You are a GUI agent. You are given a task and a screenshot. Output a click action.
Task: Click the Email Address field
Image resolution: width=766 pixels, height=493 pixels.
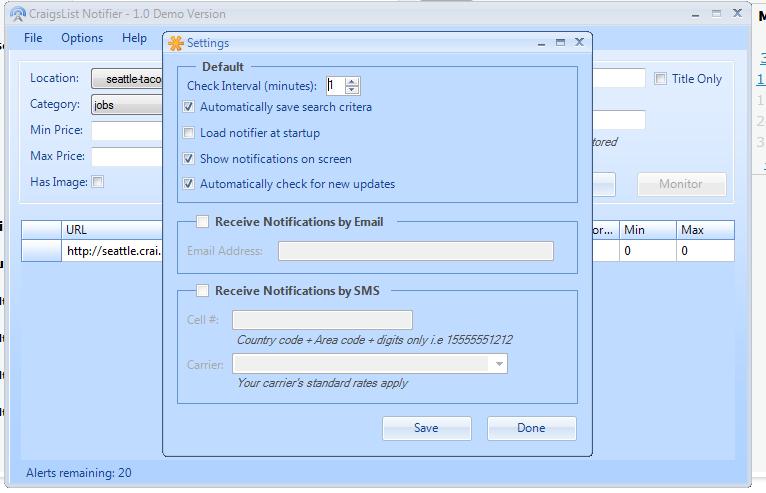click(x=416, y=251)
